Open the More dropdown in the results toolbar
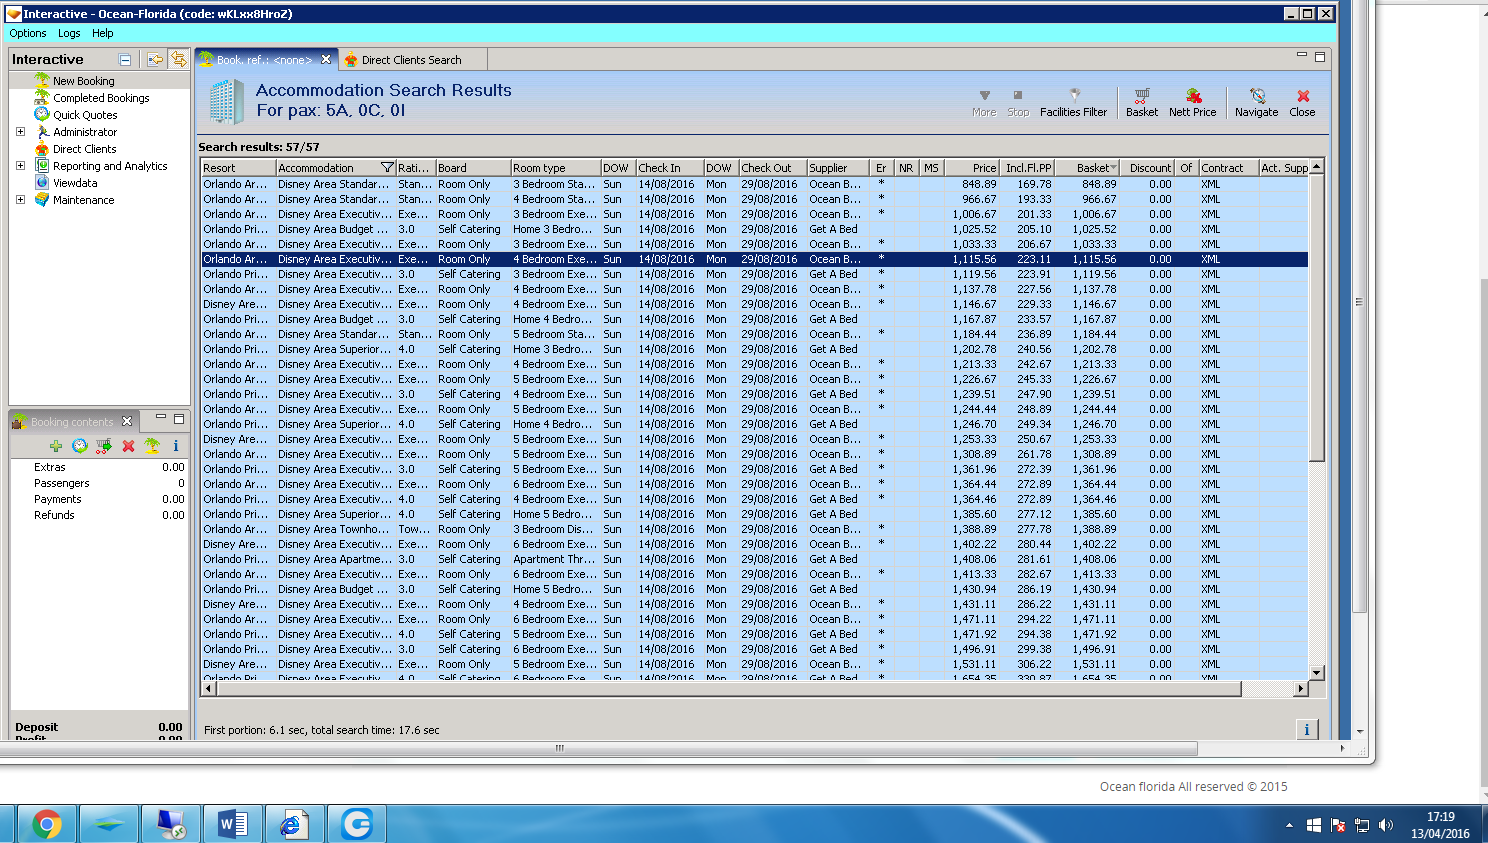This screenshot has height=843, width=1488. tap(984, 102)
